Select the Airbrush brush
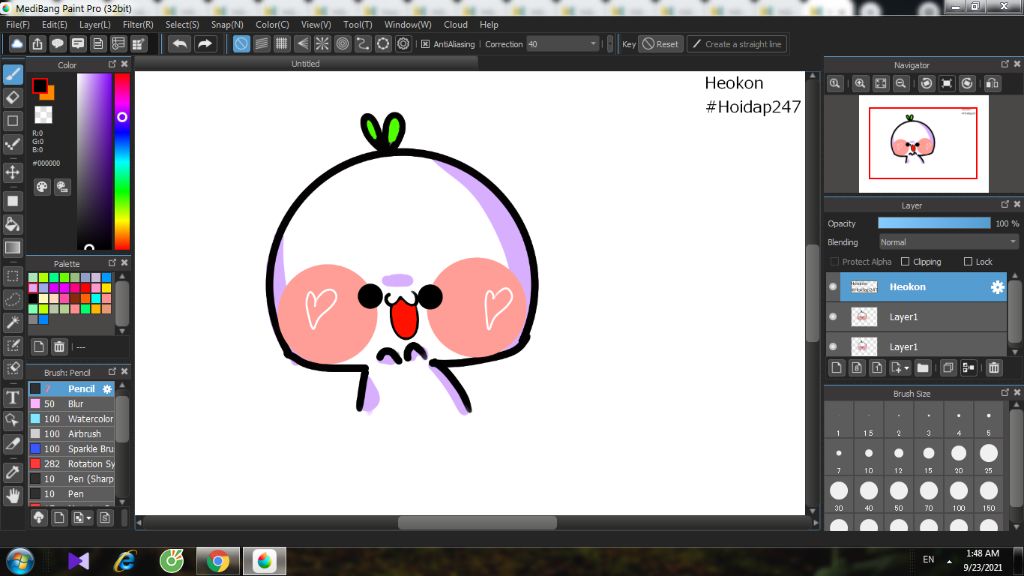 (72, 434)
